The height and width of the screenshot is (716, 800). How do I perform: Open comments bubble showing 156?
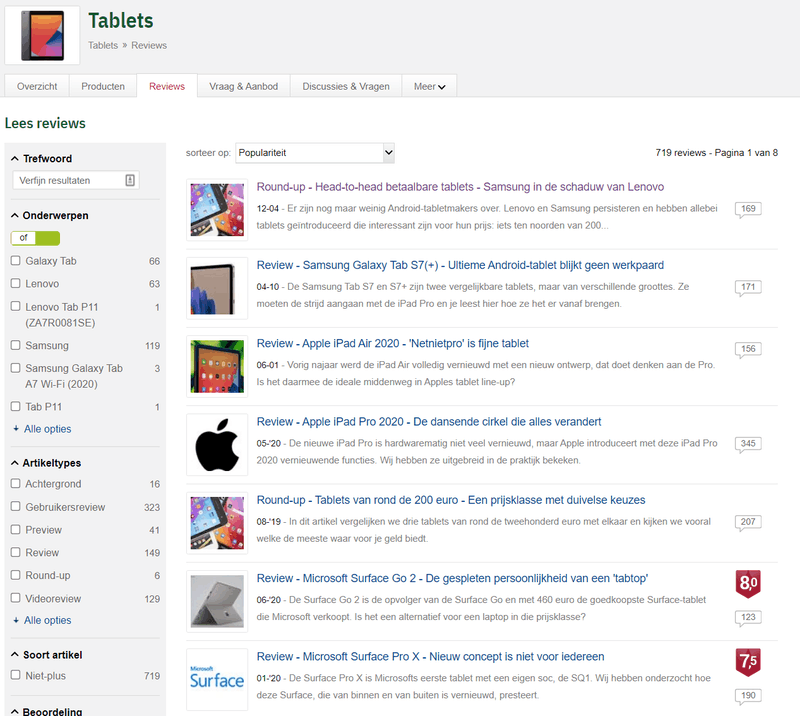pyautogui.click(x=748, y=350)
